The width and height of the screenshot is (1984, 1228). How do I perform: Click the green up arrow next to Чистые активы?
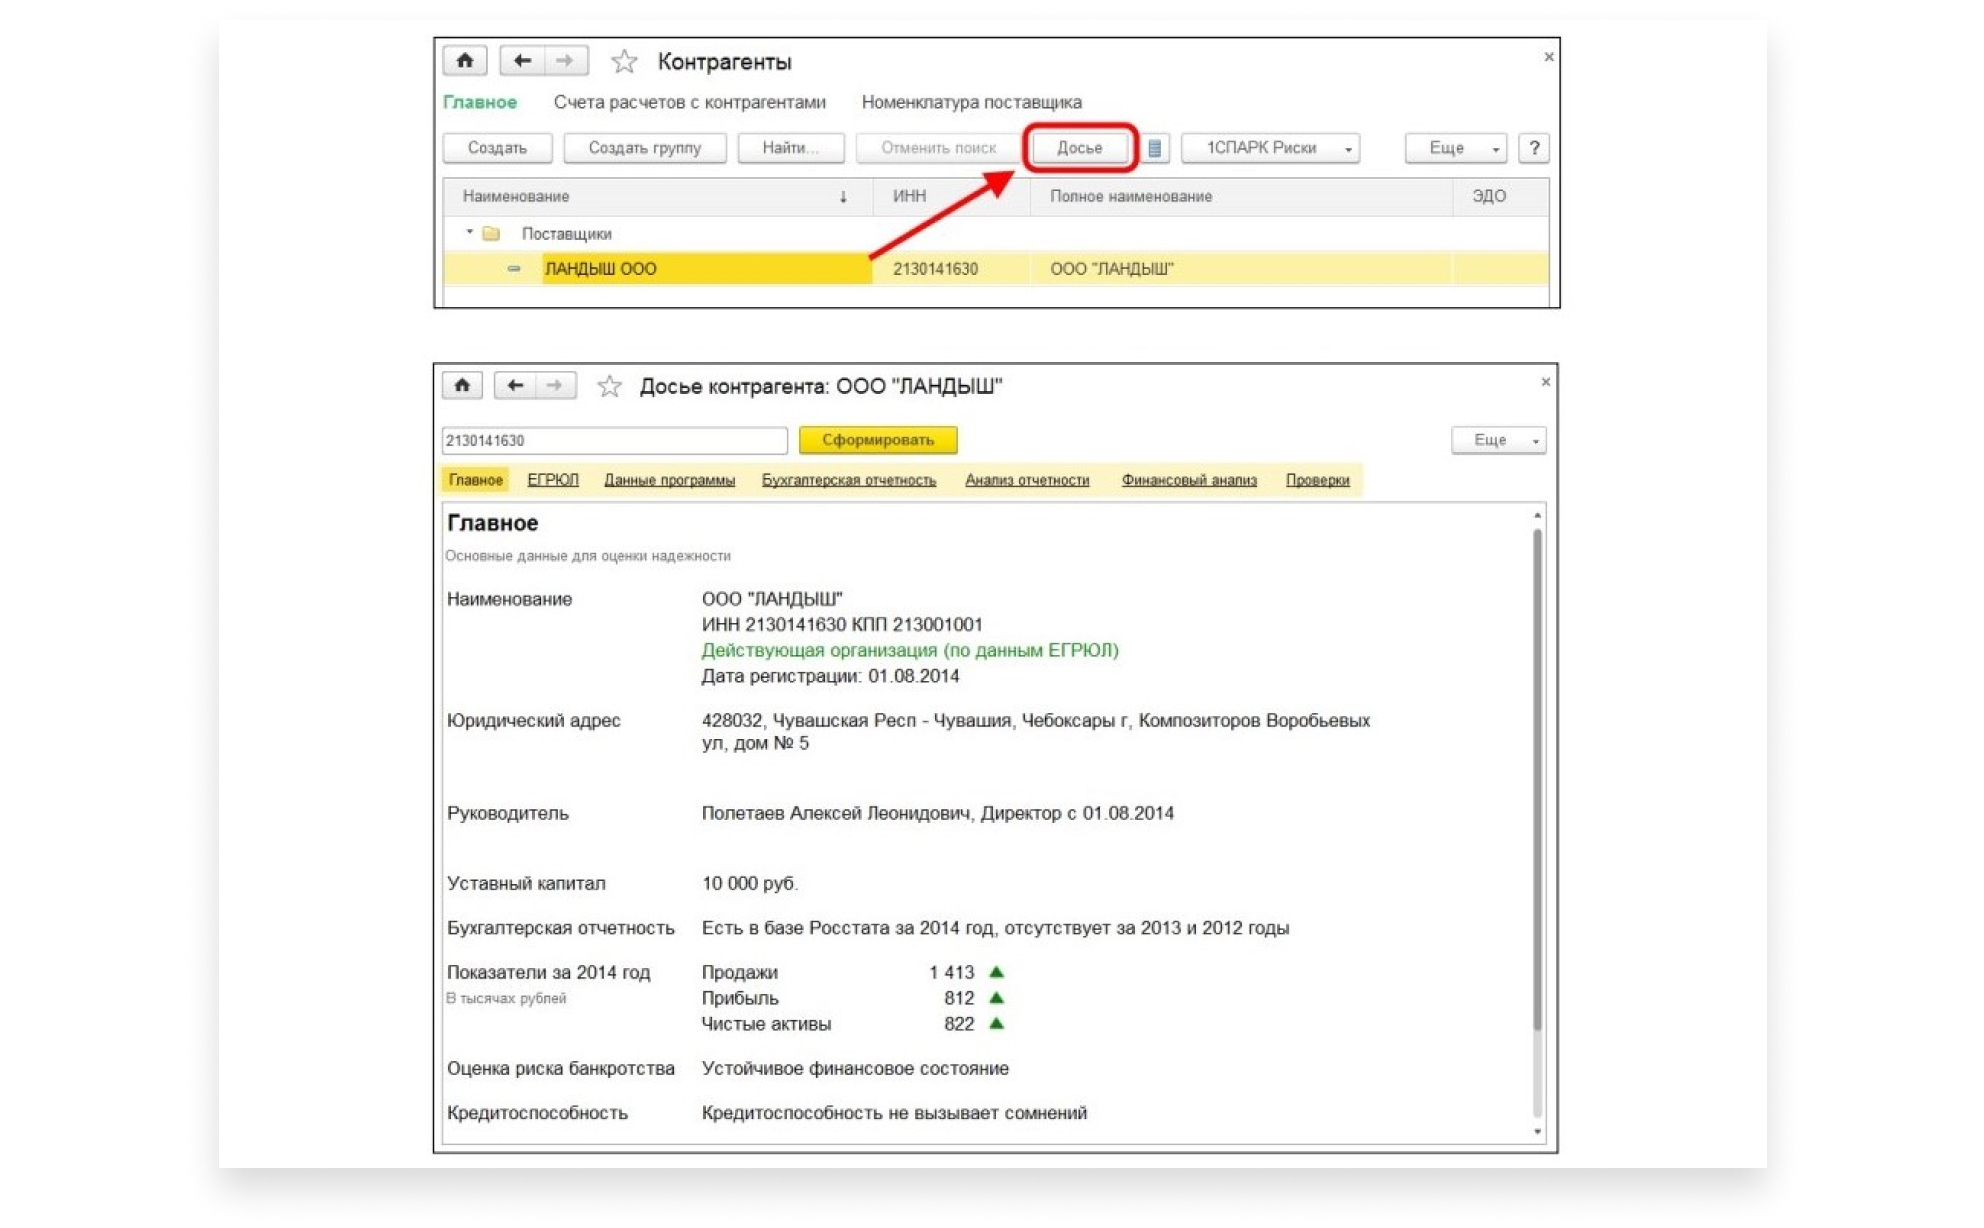pyautogui.click(x=996, y=1023)
